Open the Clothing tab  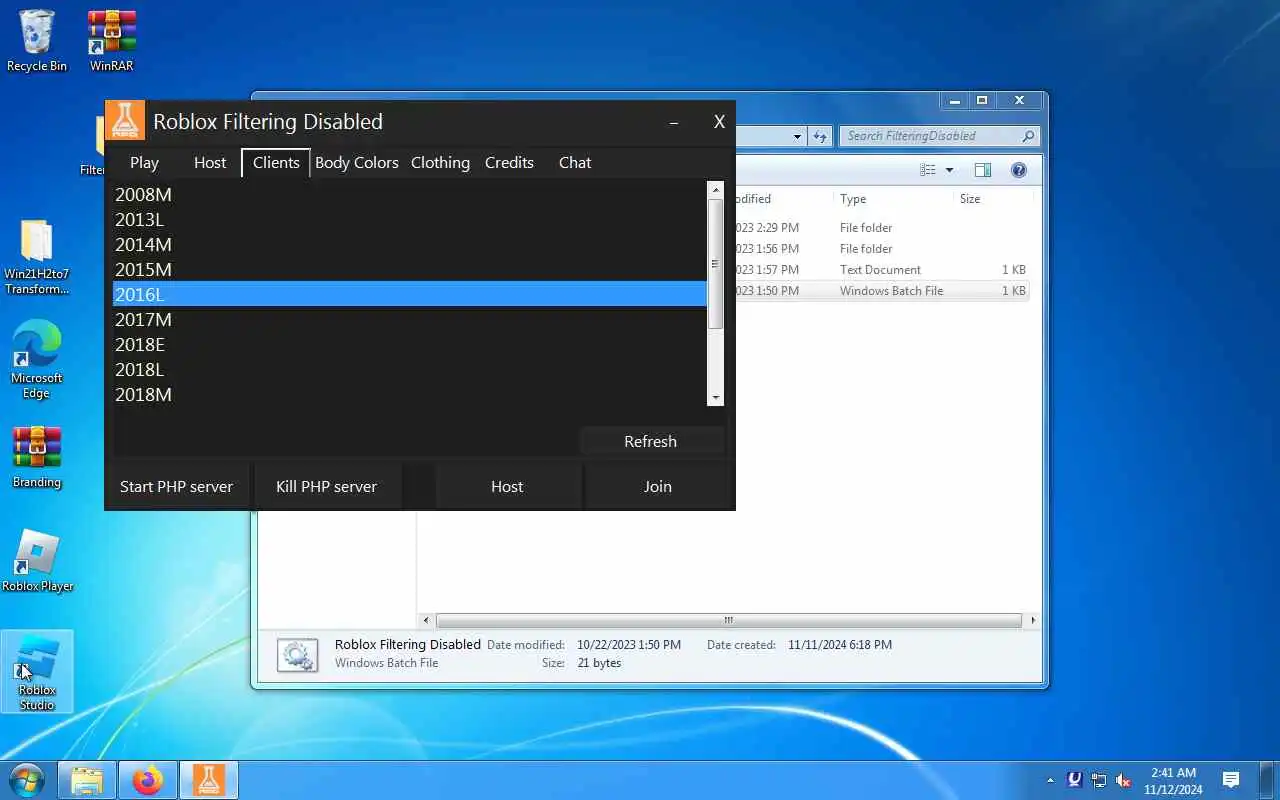[x=440, y=162]
